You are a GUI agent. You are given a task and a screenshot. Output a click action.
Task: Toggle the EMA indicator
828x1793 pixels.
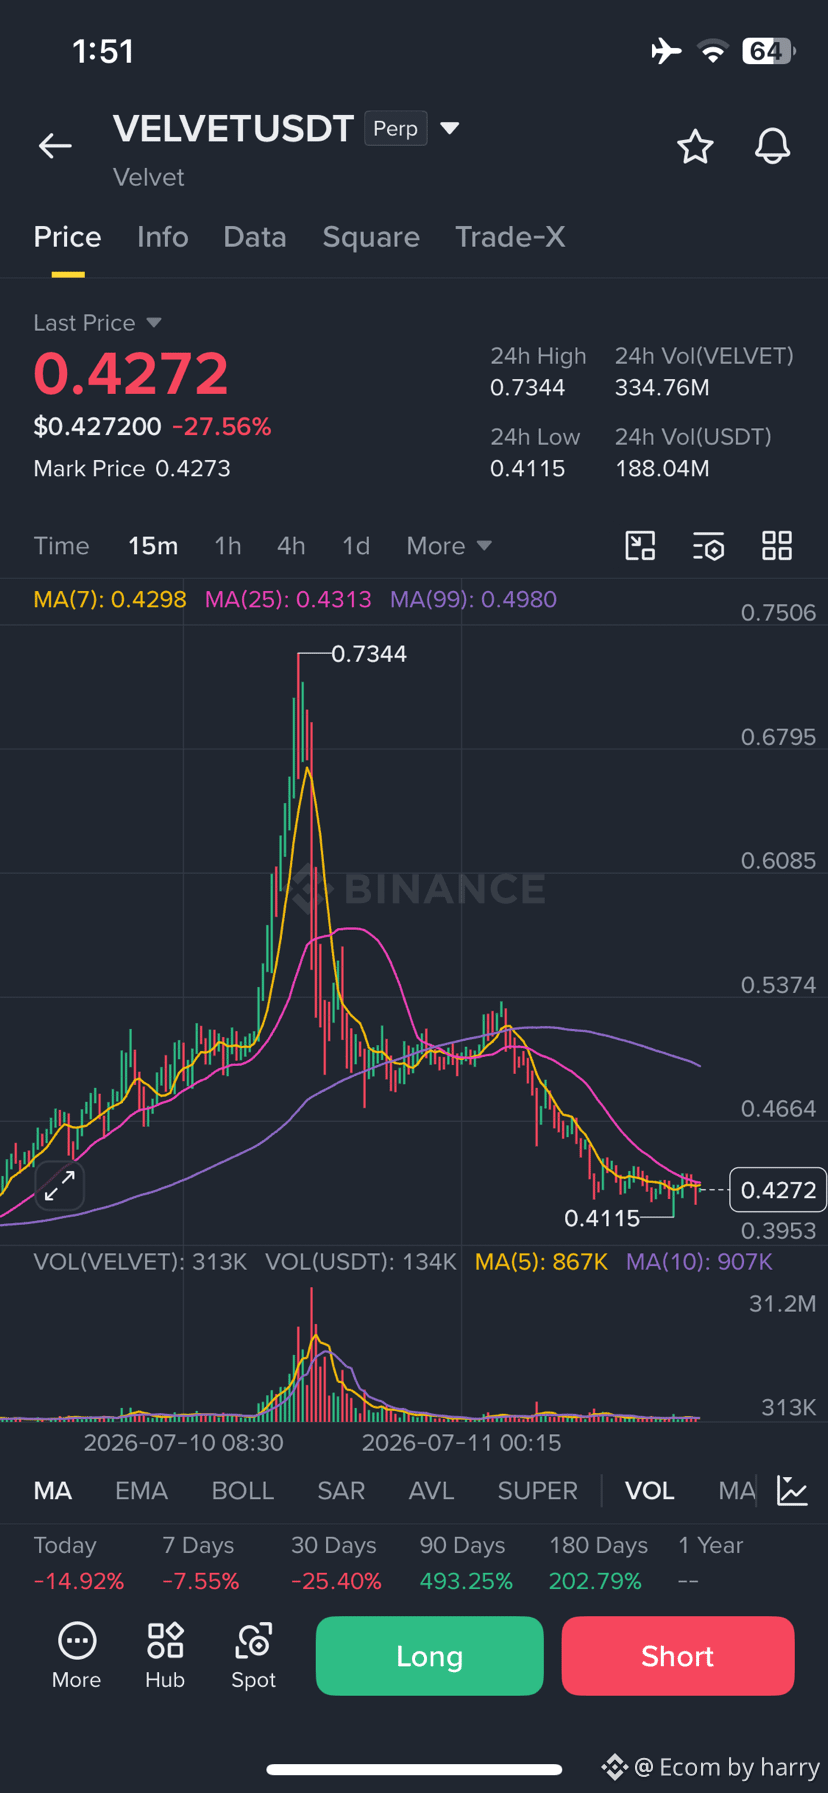[141, 1491]
